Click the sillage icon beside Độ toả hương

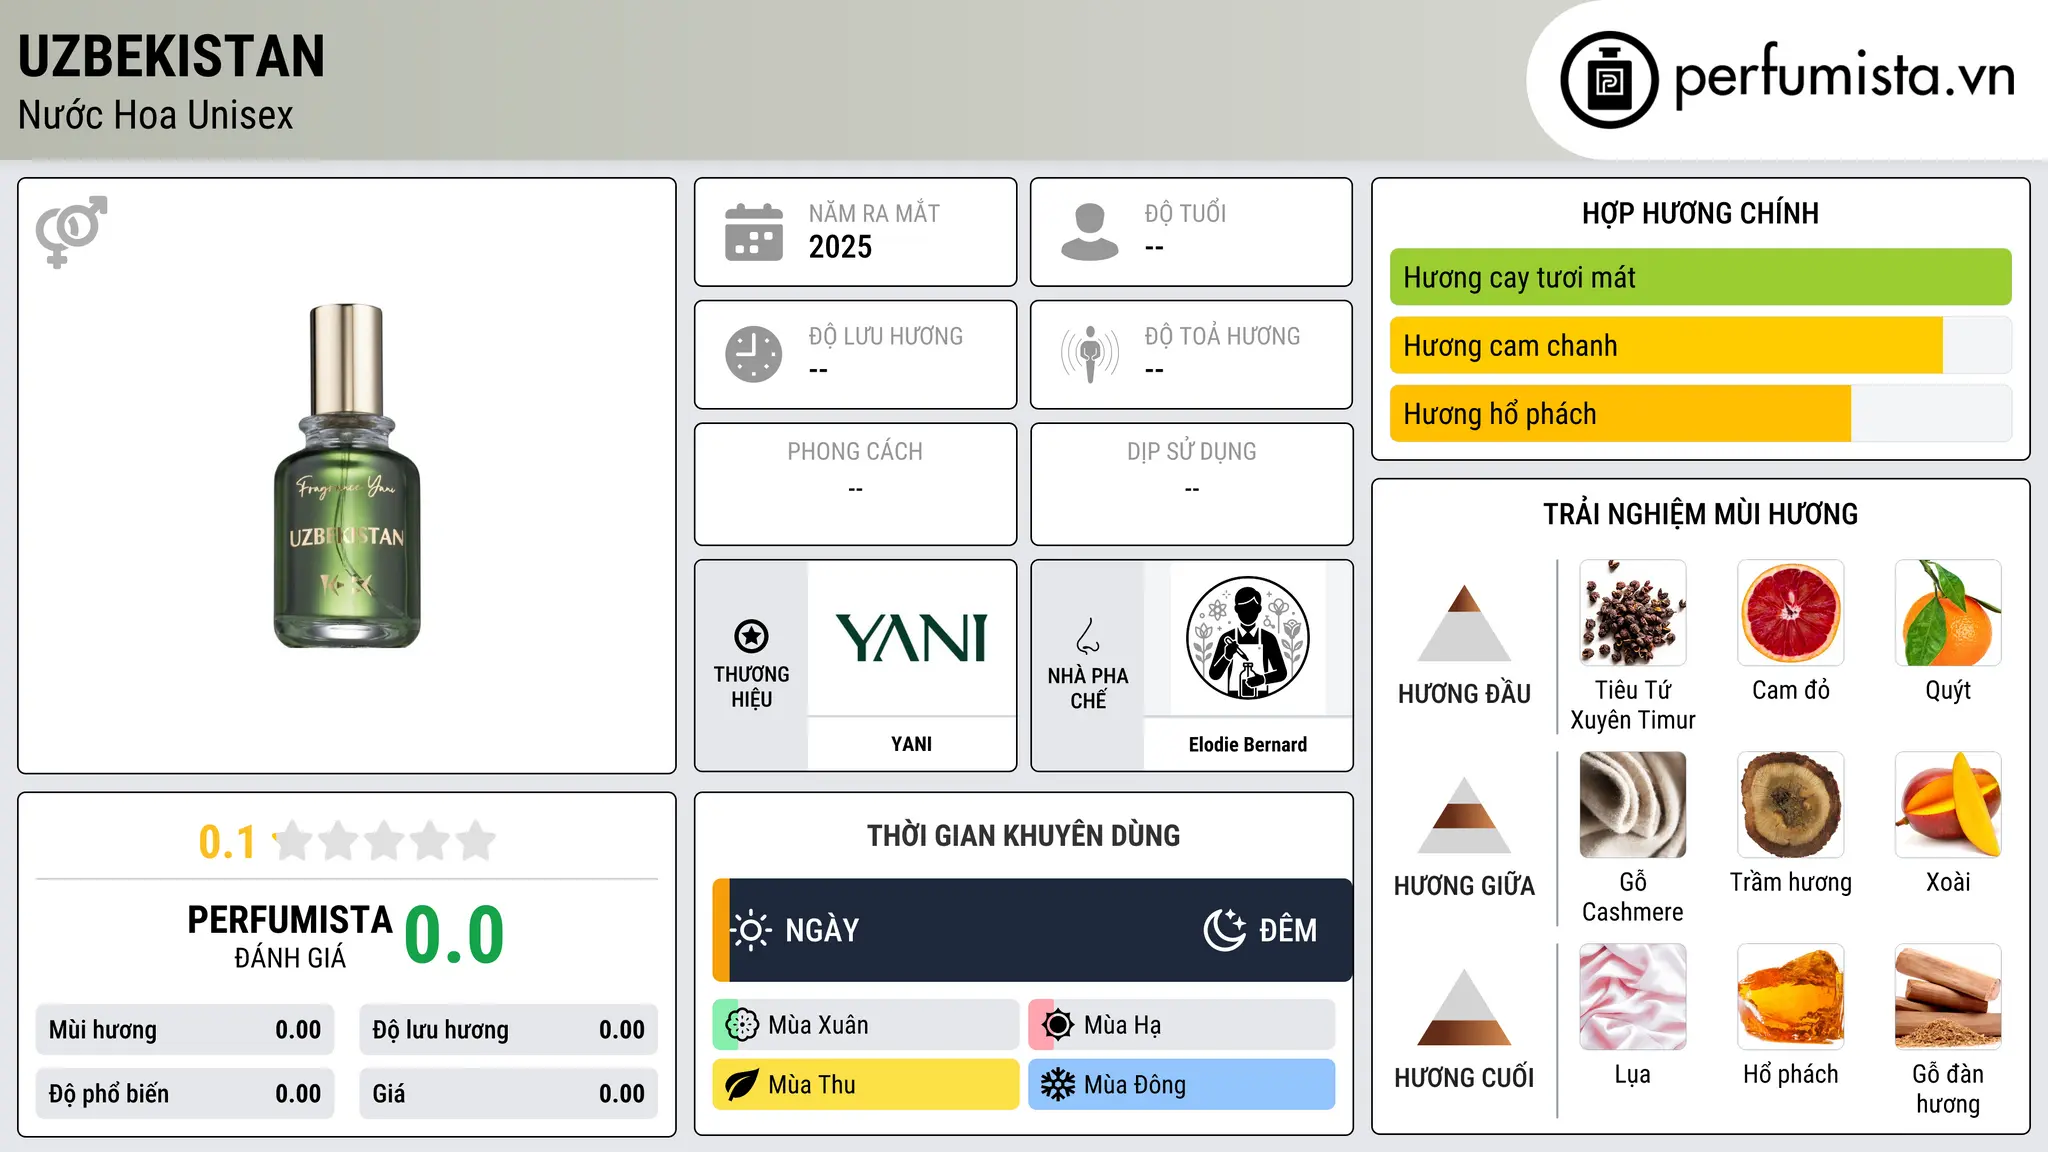(x=1090, y=354)
